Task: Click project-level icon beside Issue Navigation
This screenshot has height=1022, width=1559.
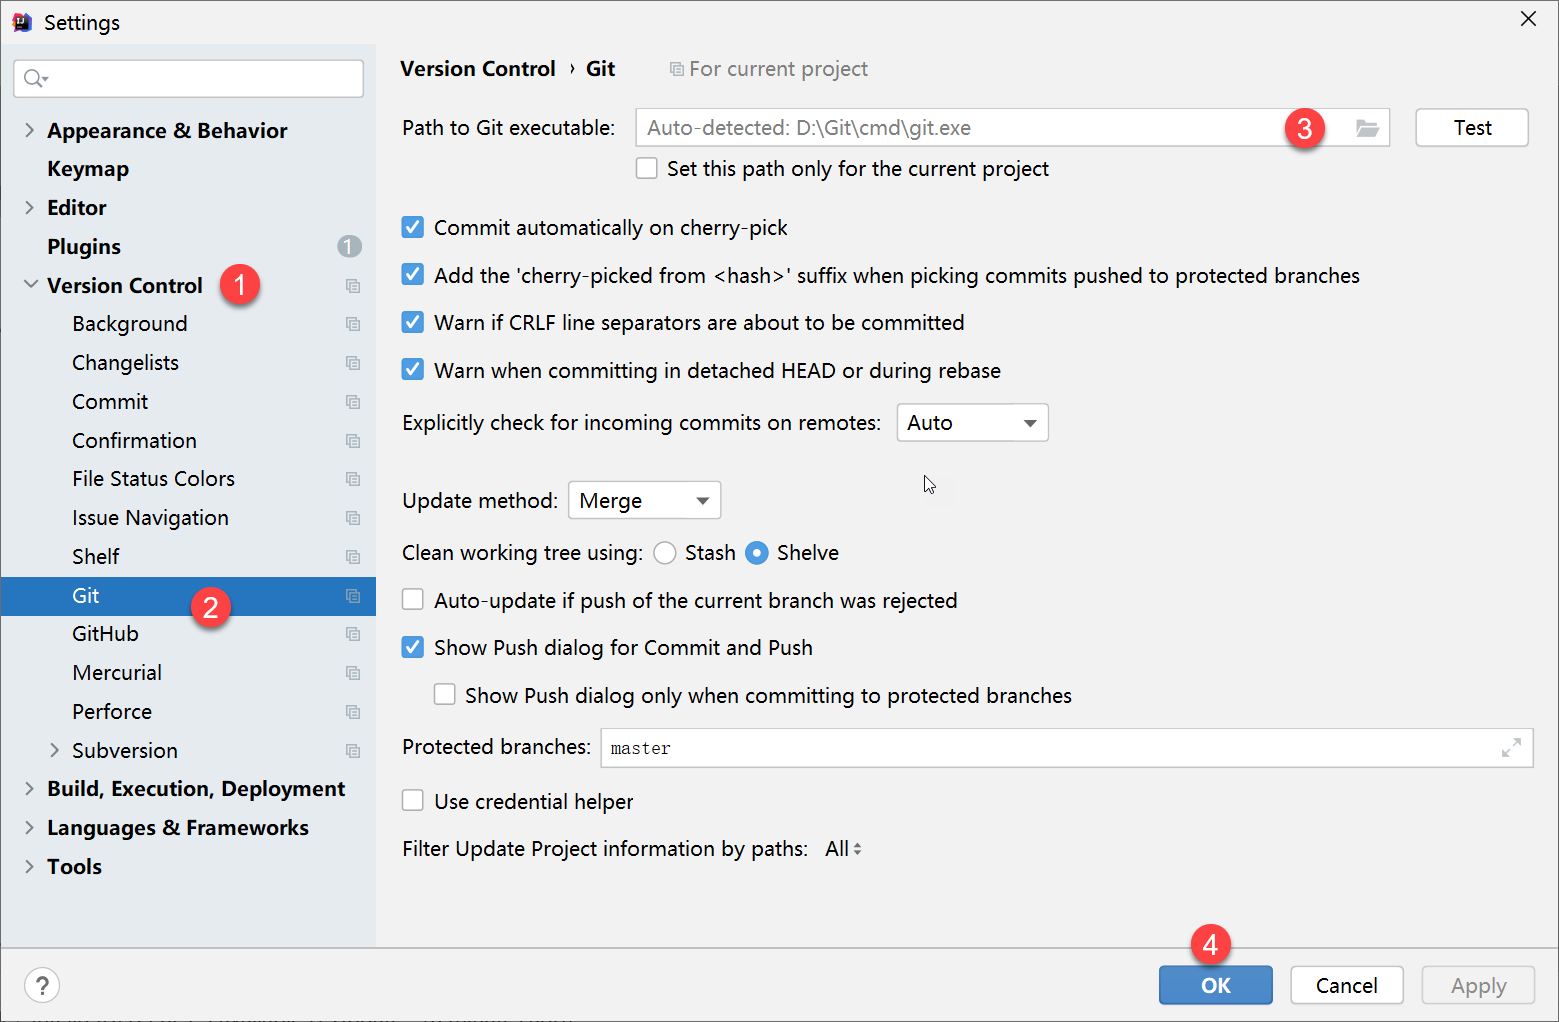Action: point(353,518)
